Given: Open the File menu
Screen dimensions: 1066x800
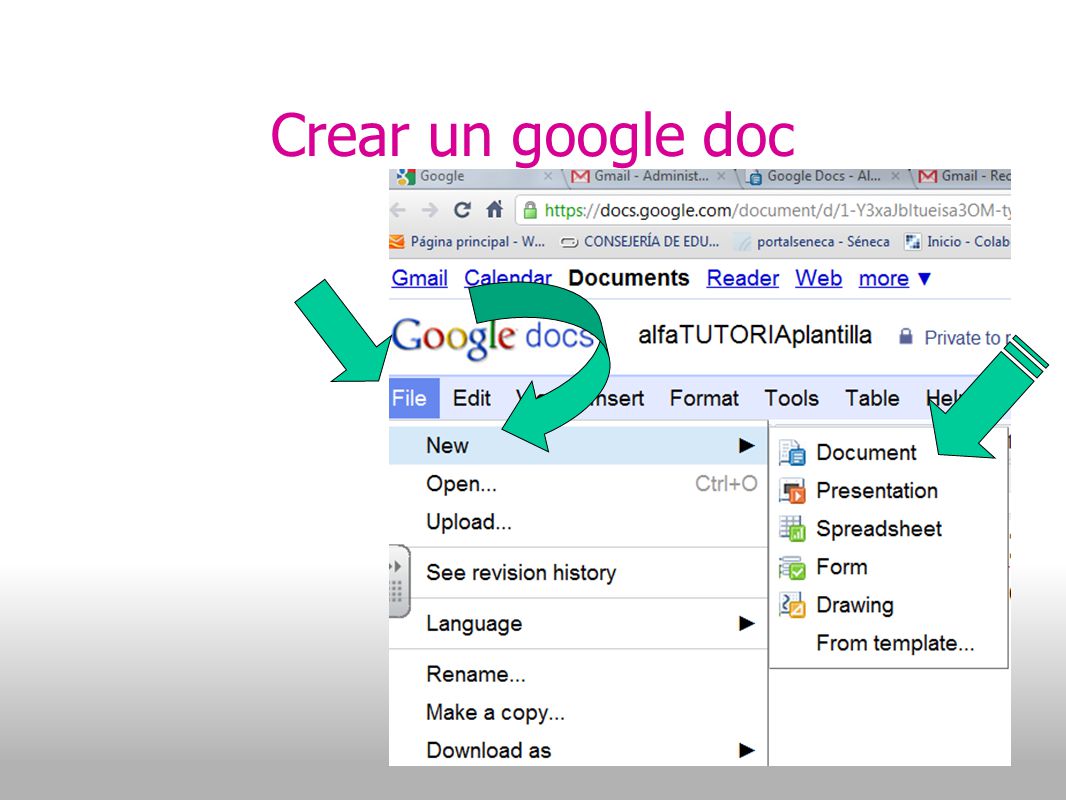Looking at the screenshot, I should pyautogui.click(x=414, y=398).
